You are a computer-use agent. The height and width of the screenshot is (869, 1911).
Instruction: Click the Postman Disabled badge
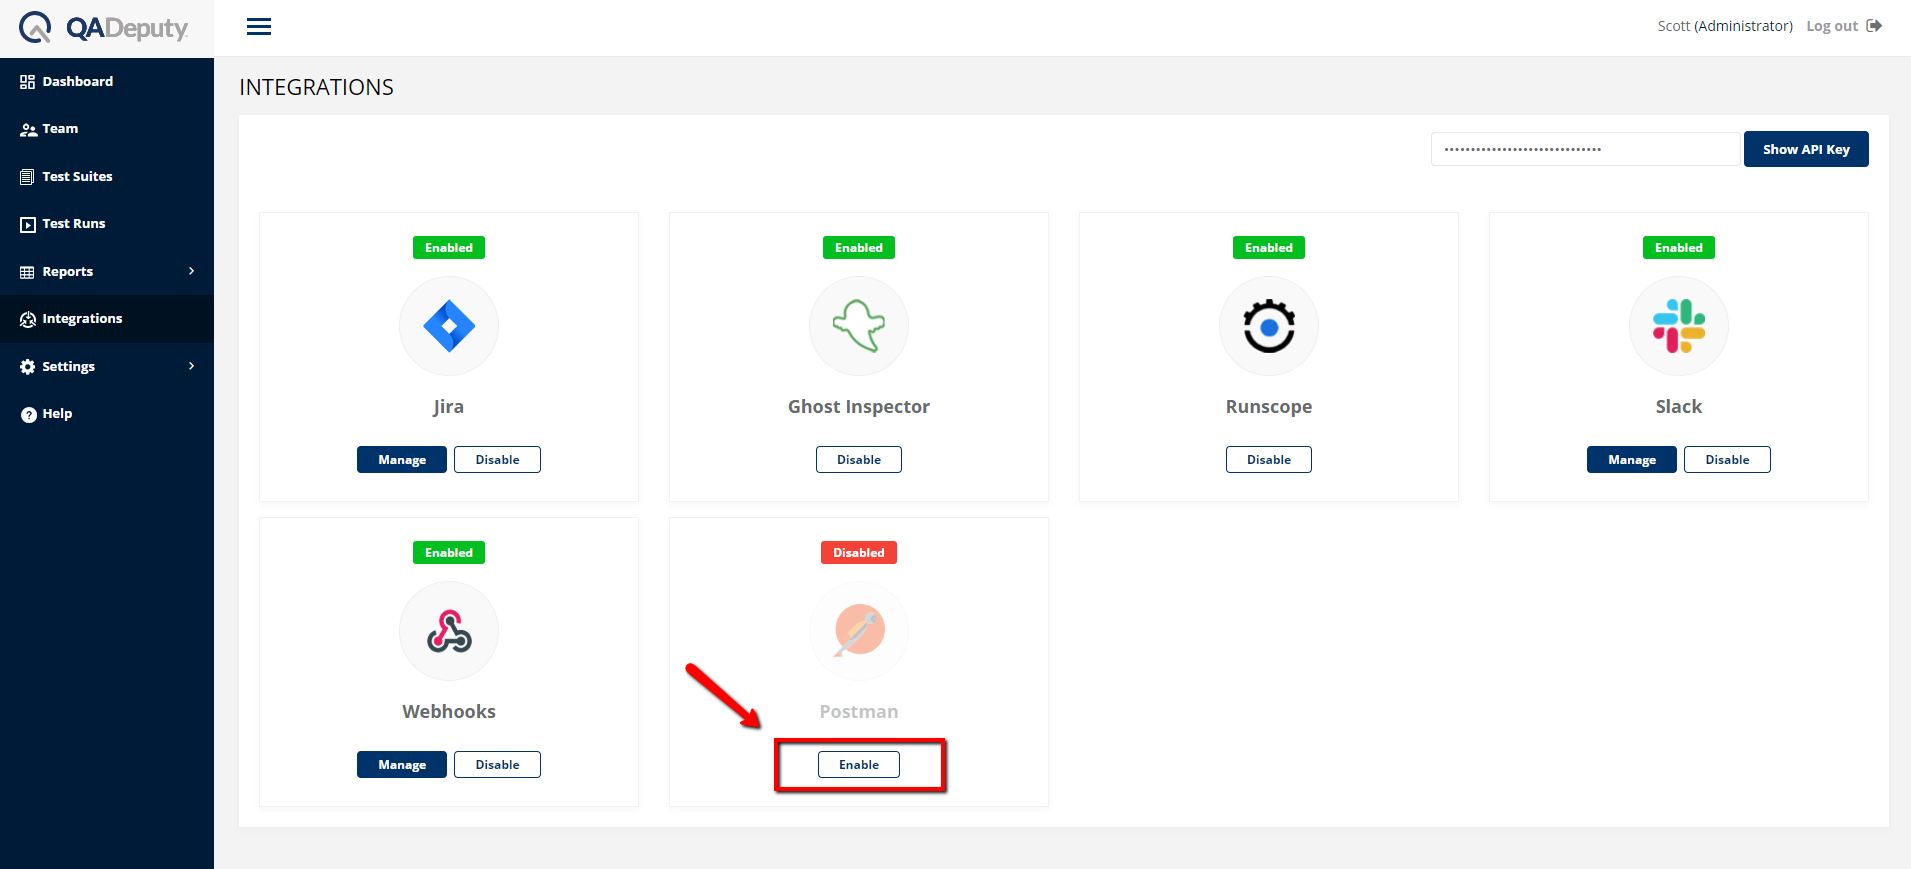tap(859, 553)
